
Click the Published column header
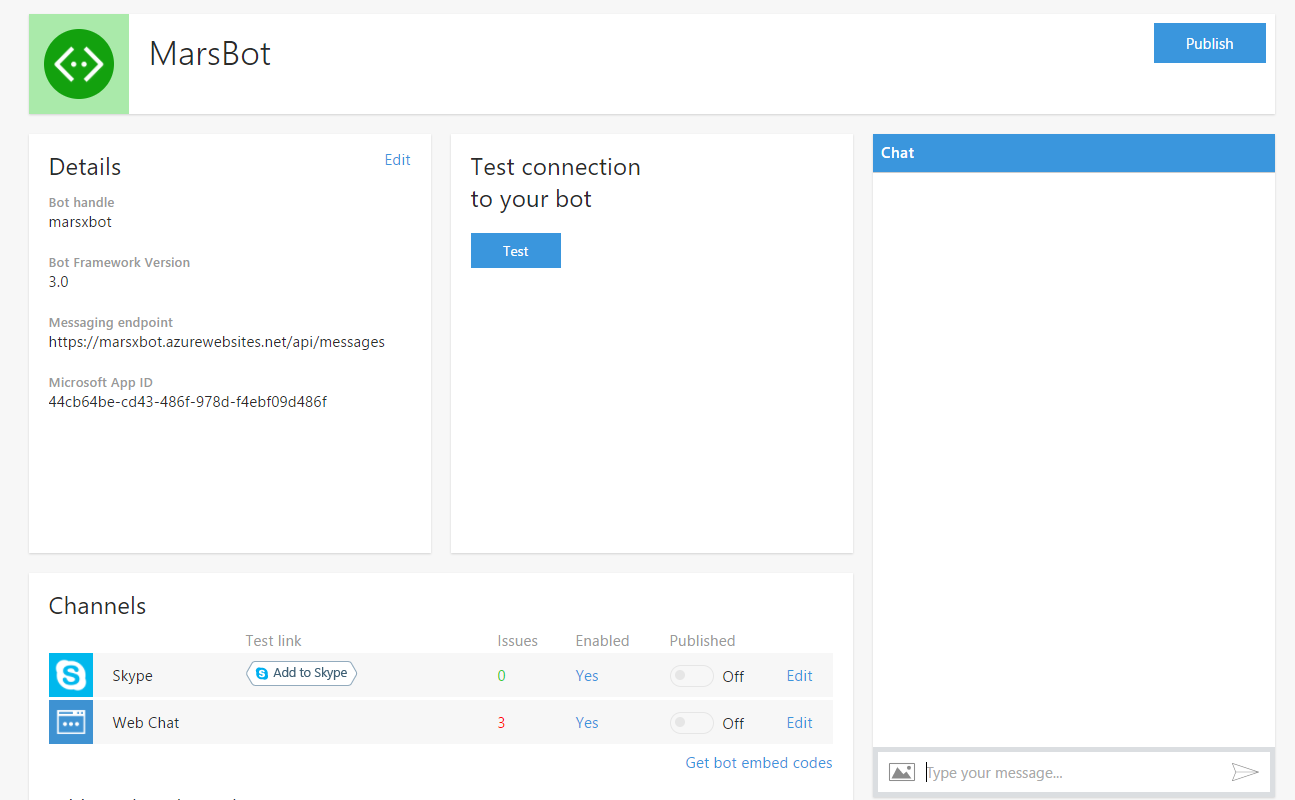[702, 641]
